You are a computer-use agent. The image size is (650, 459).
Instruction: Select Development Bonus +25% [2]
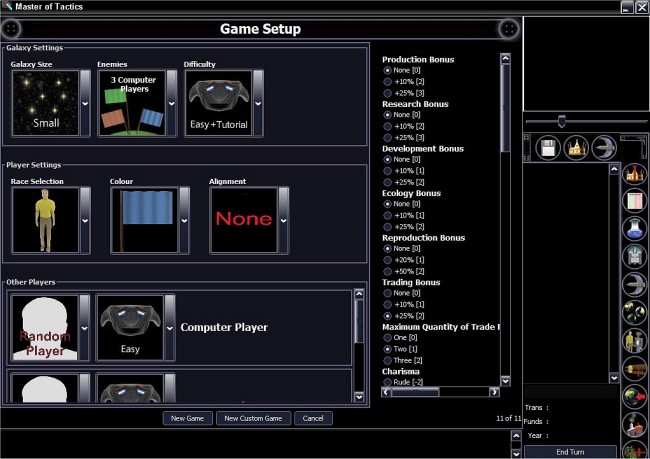pyautogui.click(x=404, y=182)
